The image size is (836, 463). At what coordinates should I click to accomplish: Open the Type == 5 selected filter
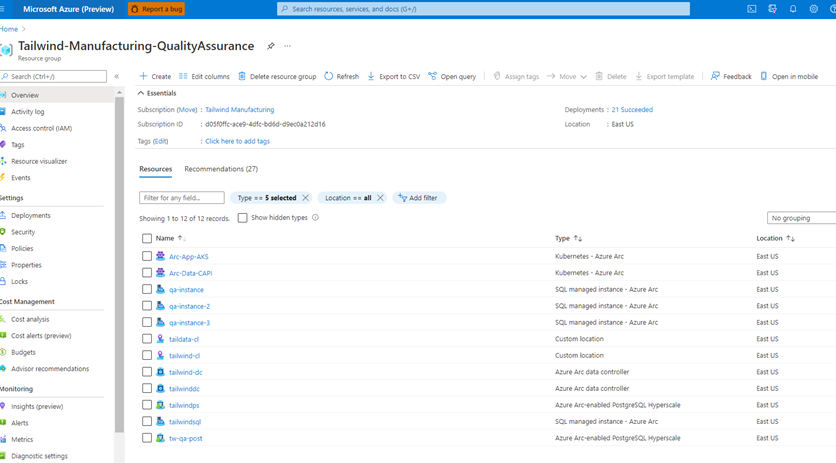(267, 198)
